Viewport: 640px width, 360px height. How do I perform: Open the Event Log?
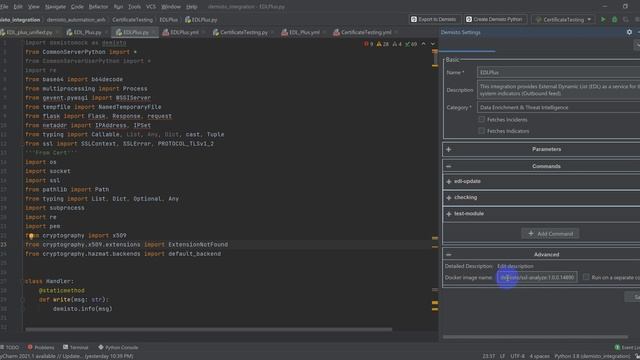tap(627, 347)
